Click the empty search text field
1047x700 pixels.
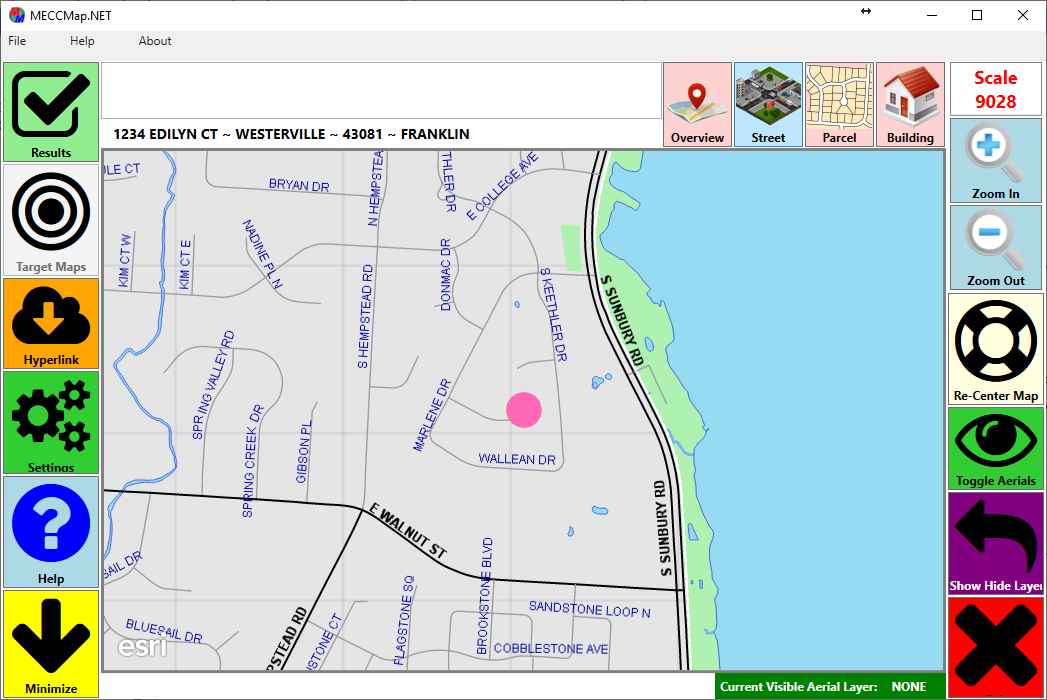pyautogui.click(x=381, y=91)
